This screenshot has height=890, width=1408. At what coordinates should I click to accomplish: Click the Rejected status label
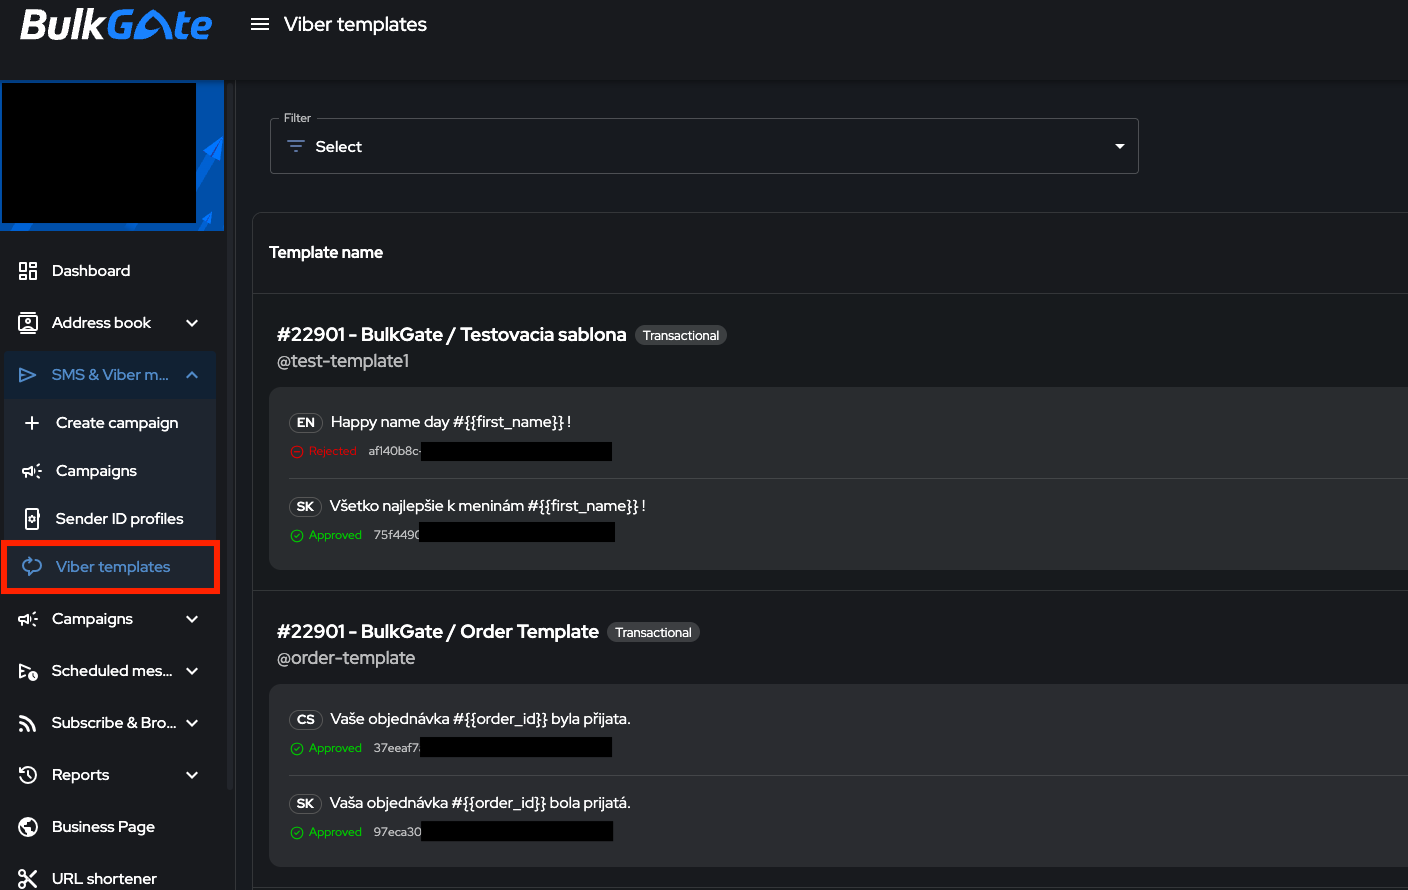(332, 452)
